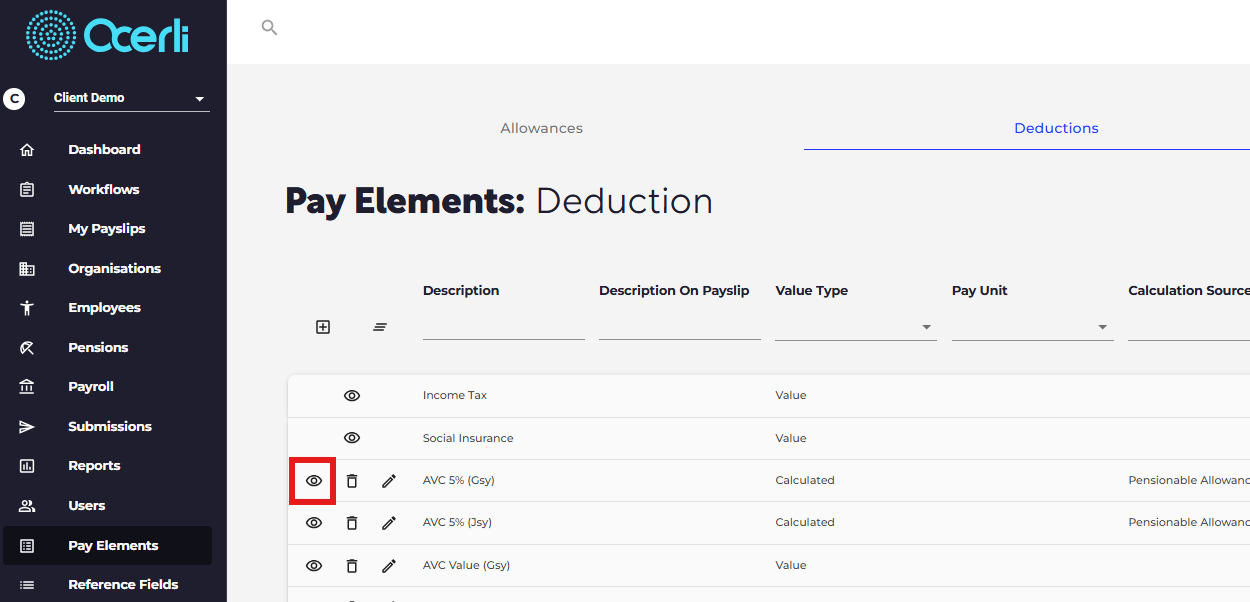Click the Income Tax description cell
The width and height of the screenshot is (1250, 602).
[x=455, y=396]
